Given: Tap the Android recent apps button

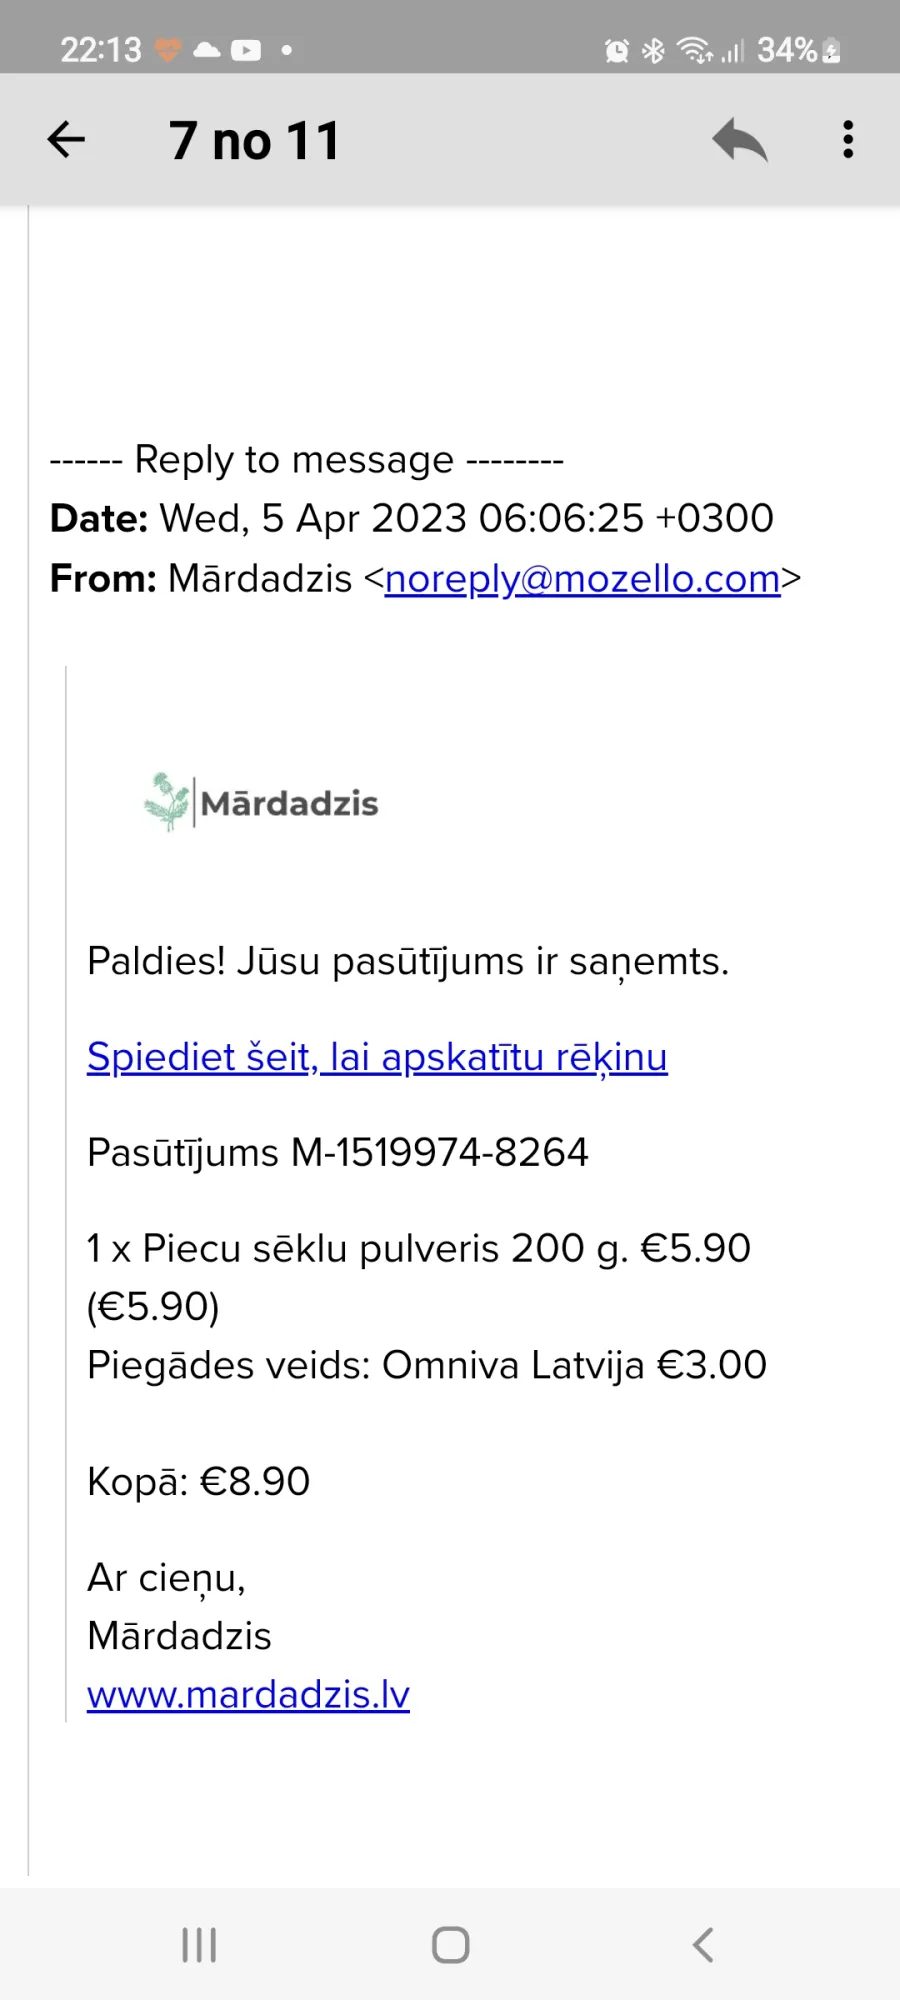Looking at the screenshot, I should (199, 1945).
